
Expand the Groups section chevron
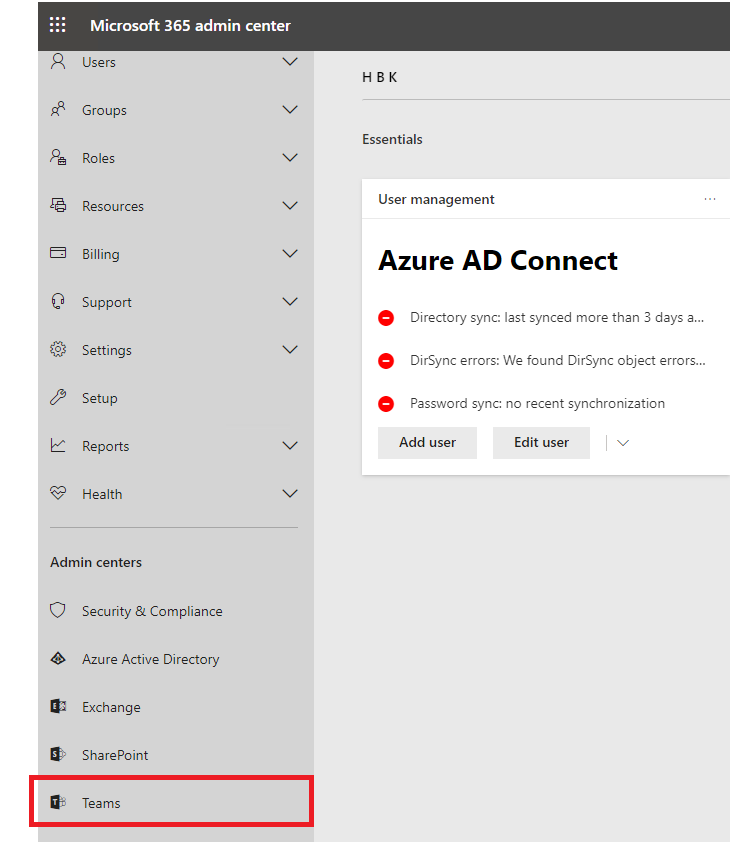tap(290, 110)
